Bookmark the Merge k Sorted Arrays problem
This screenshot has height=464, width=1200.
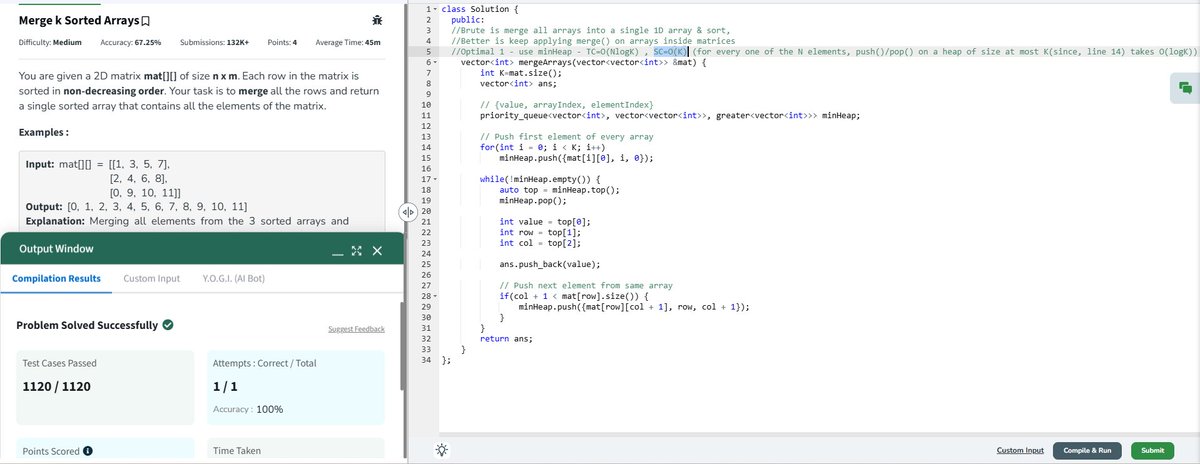[146, 20]
